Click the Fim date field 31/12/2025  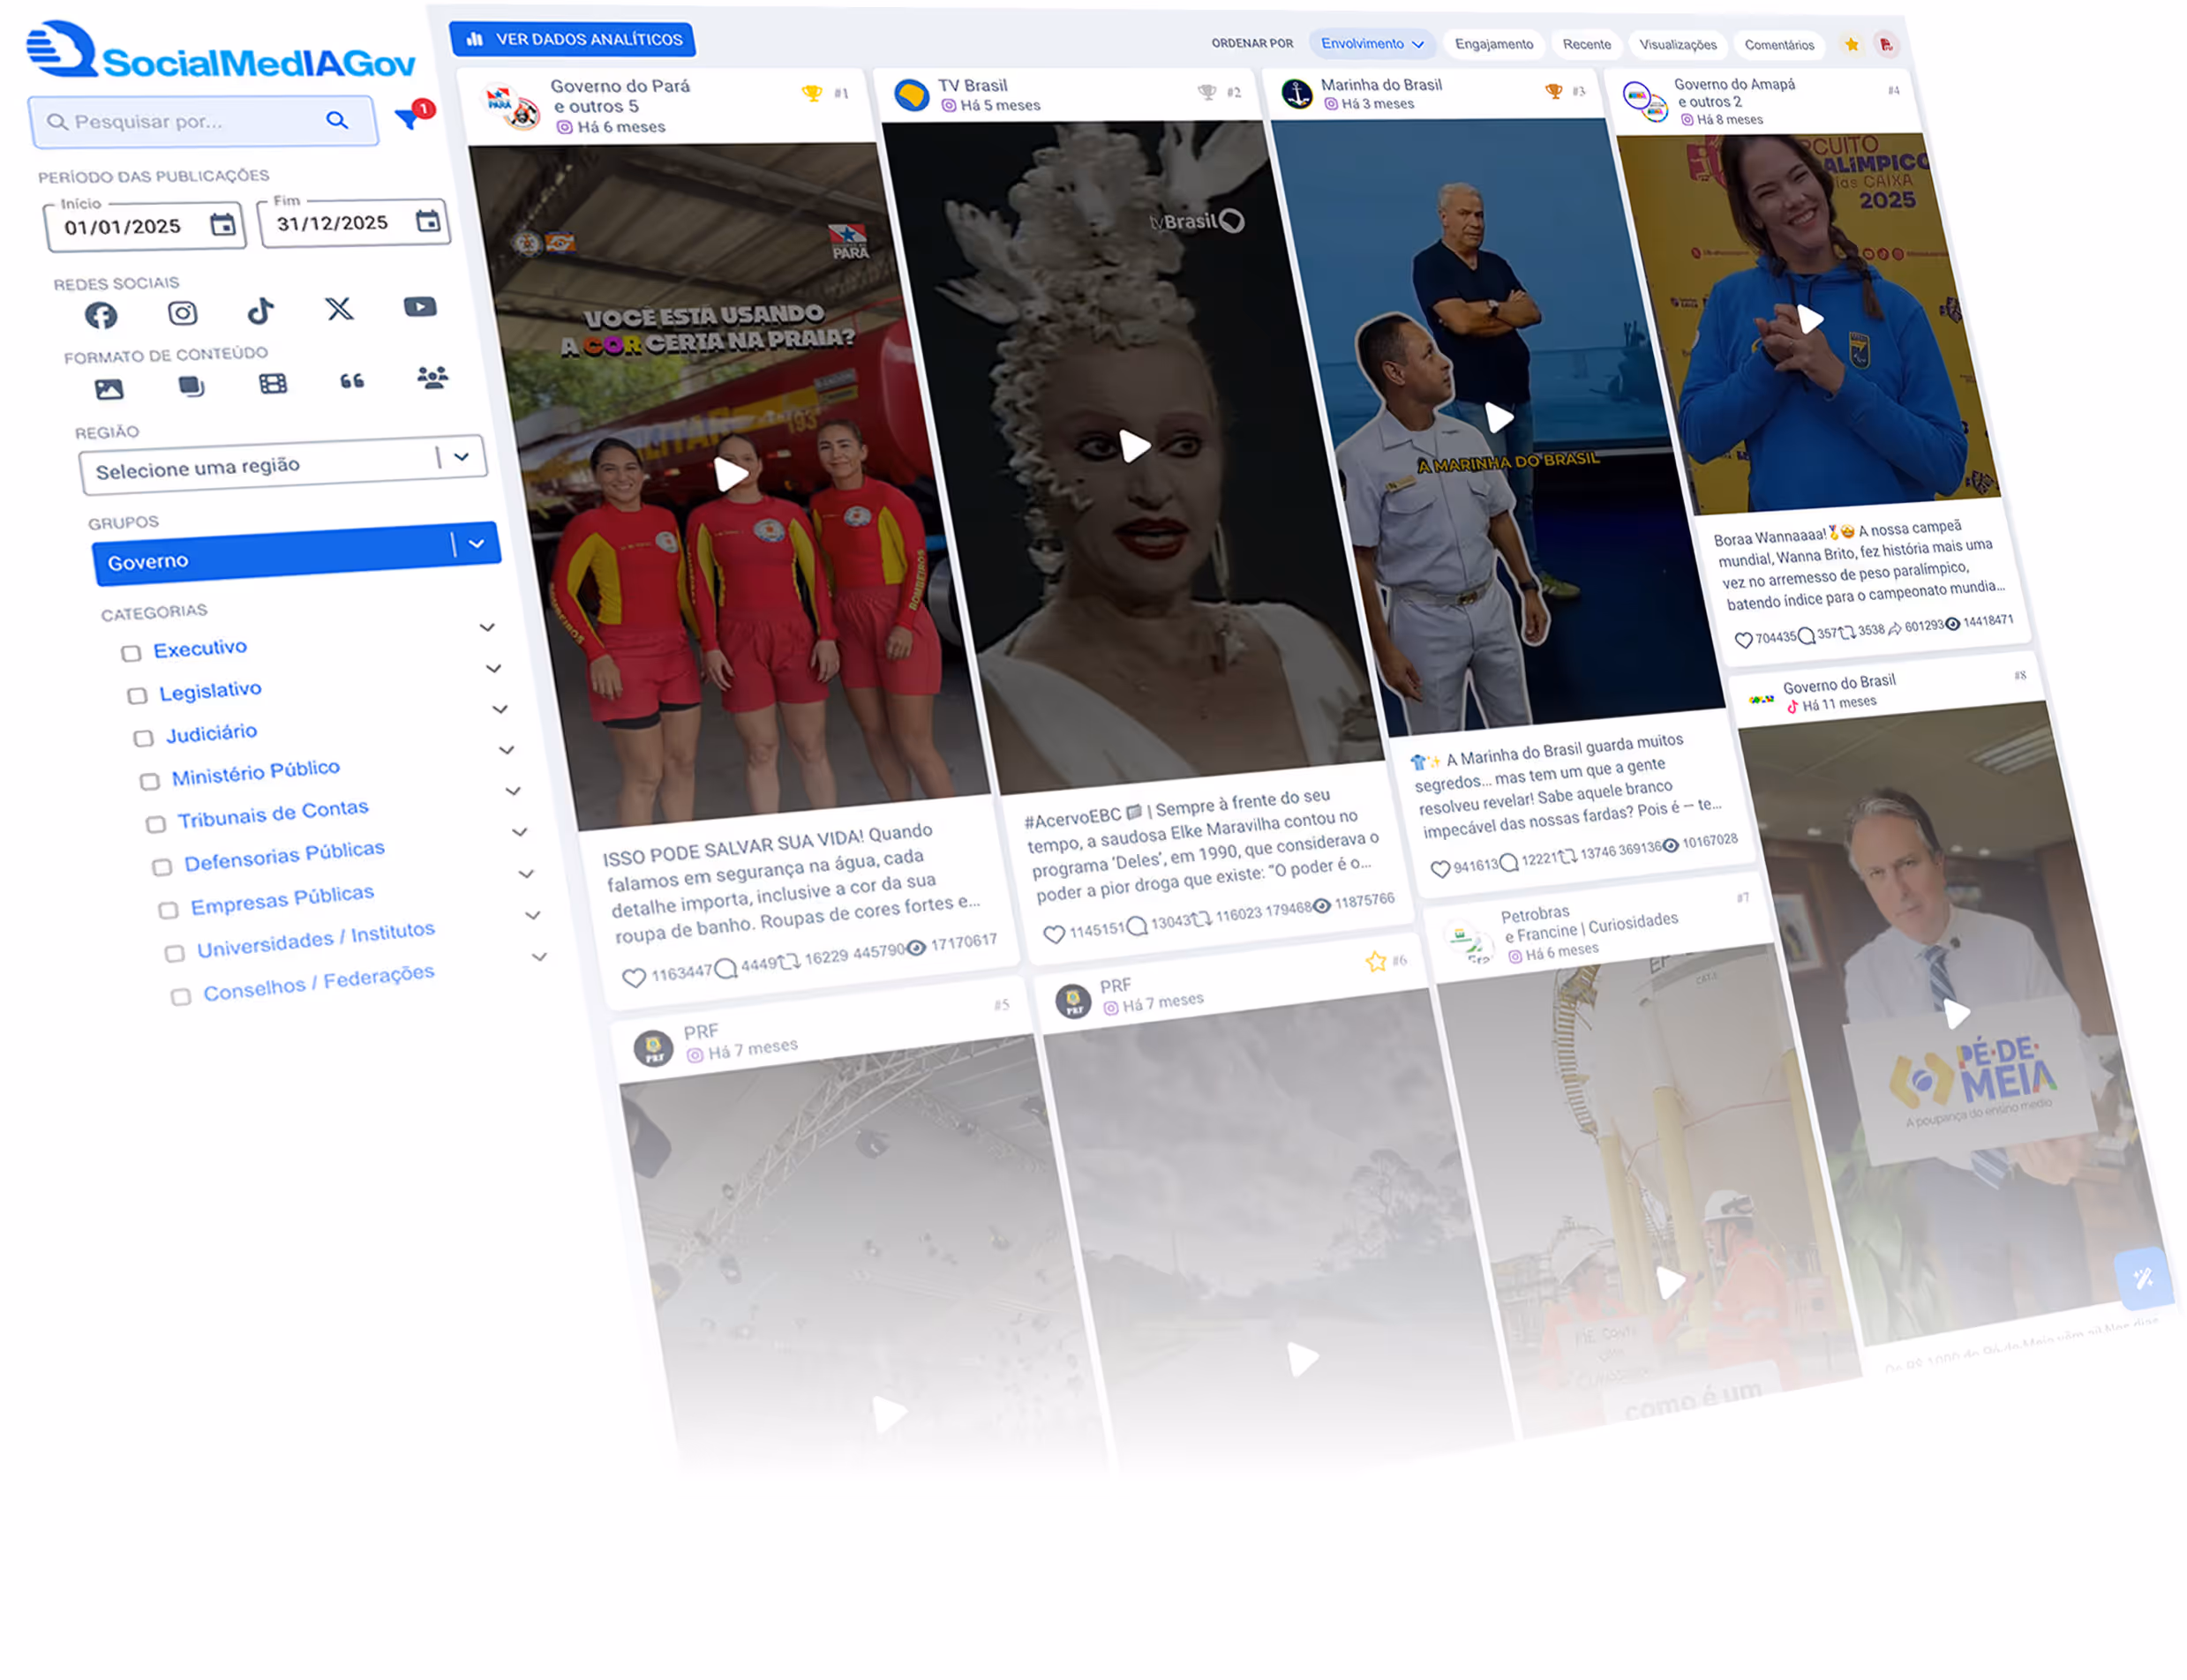coord(354,222)
